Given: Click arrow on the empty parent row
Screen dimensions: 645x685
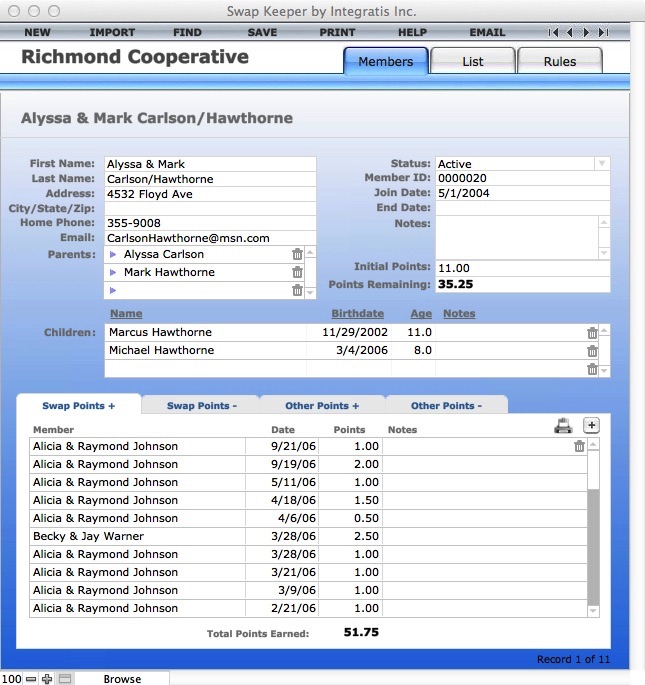Looking at the screenshot, I should coord(113,290).
